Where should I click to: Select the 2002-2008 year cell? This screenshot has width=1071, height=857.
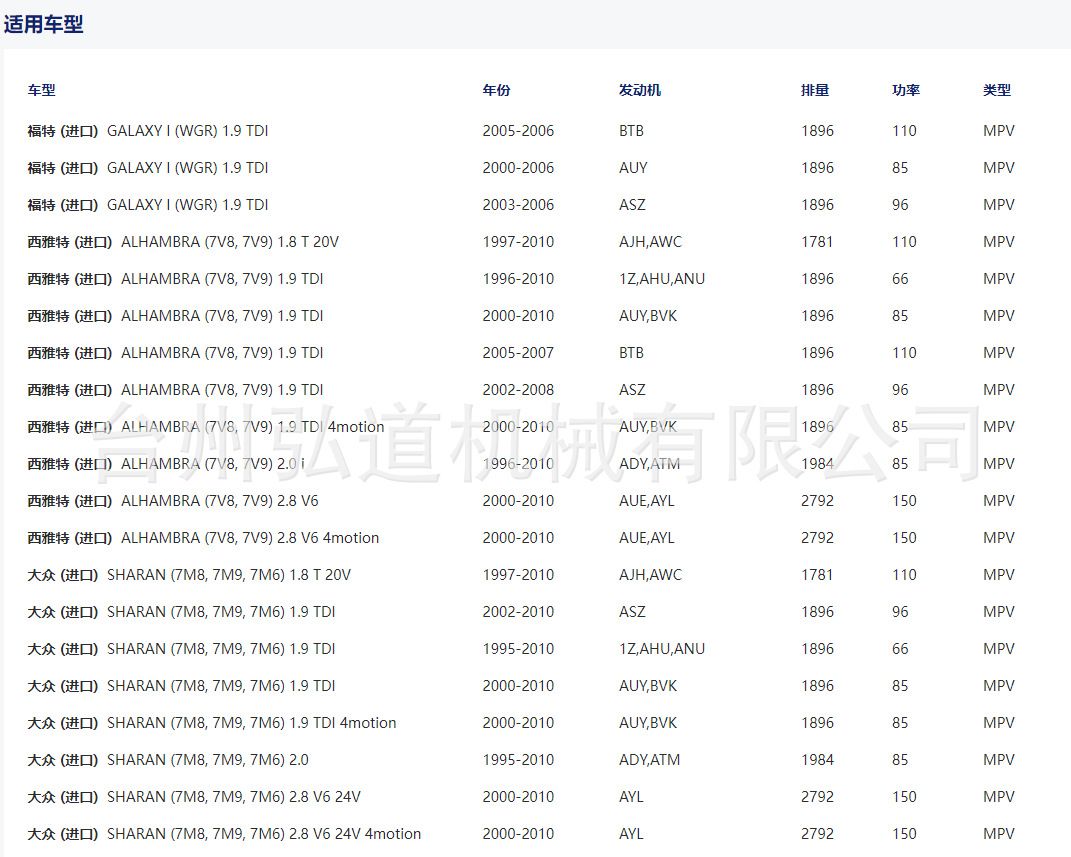tap(517, 390)
